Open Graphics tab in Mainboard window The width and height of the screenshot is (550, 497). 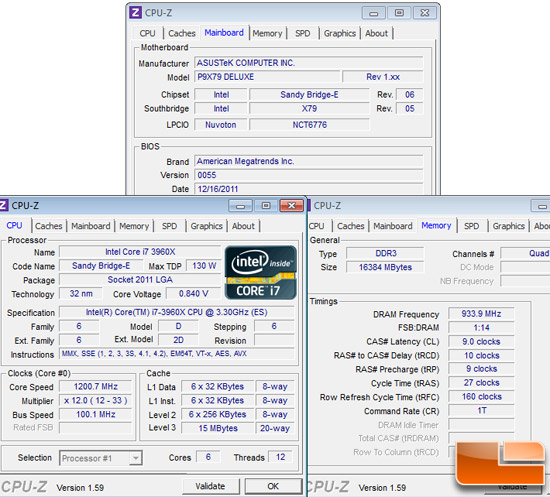pos(340,33)
